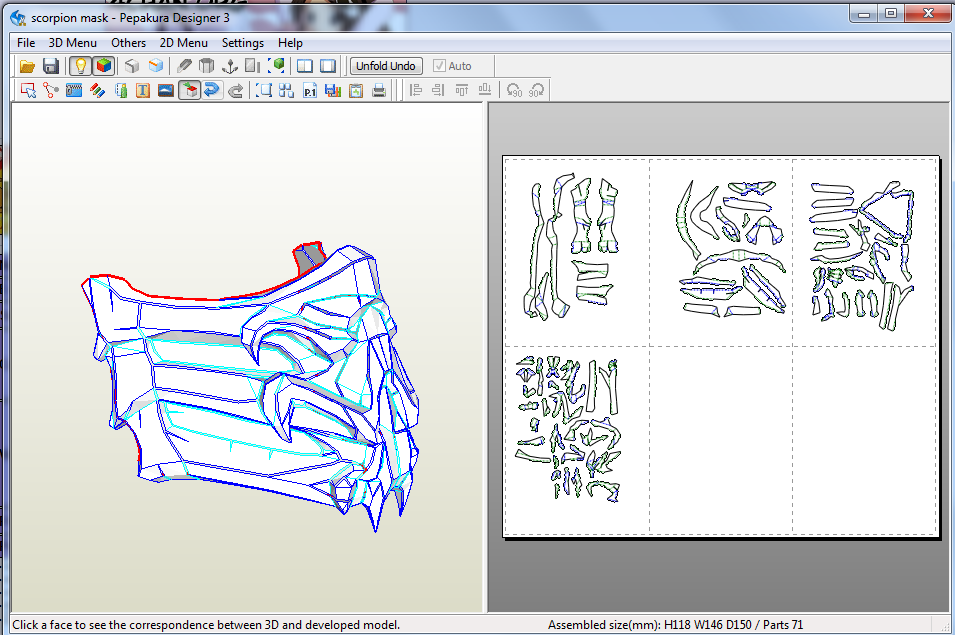Open the Help menu
Viewport: 955px width, 635px height.
pos(290,43)
